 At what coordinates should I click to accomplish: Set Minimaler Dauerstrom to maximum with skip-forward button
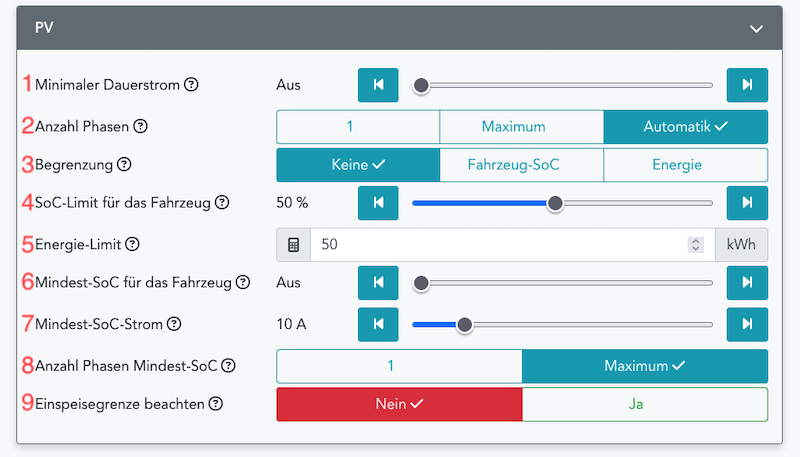point(747,85)
